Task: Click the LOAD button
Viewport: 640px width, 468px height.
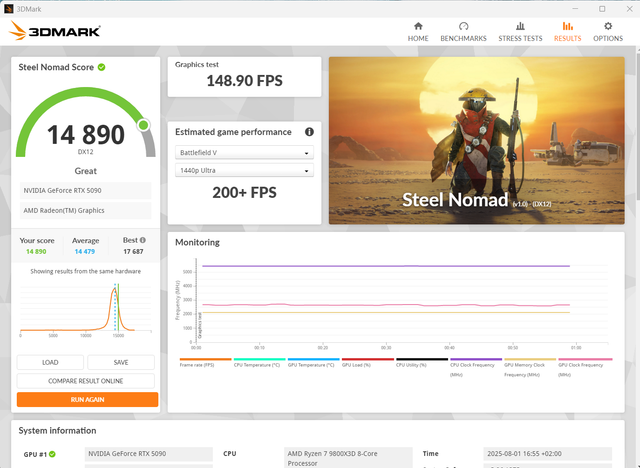Action: (50, 362)
